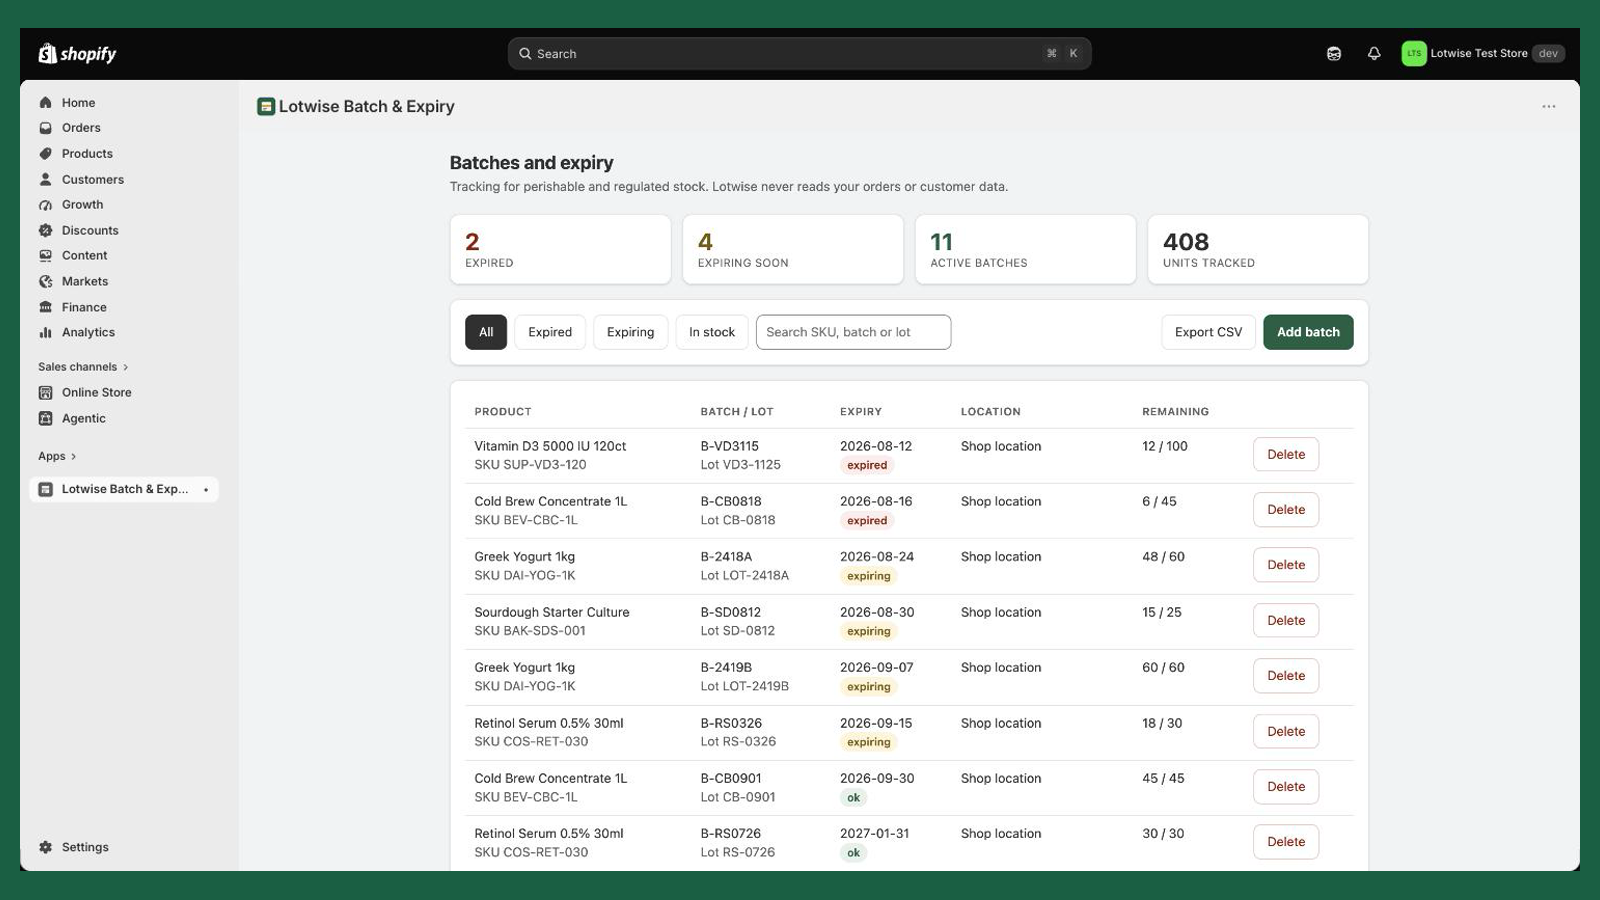Click the Markets globe icon

(x=45, y=282)
